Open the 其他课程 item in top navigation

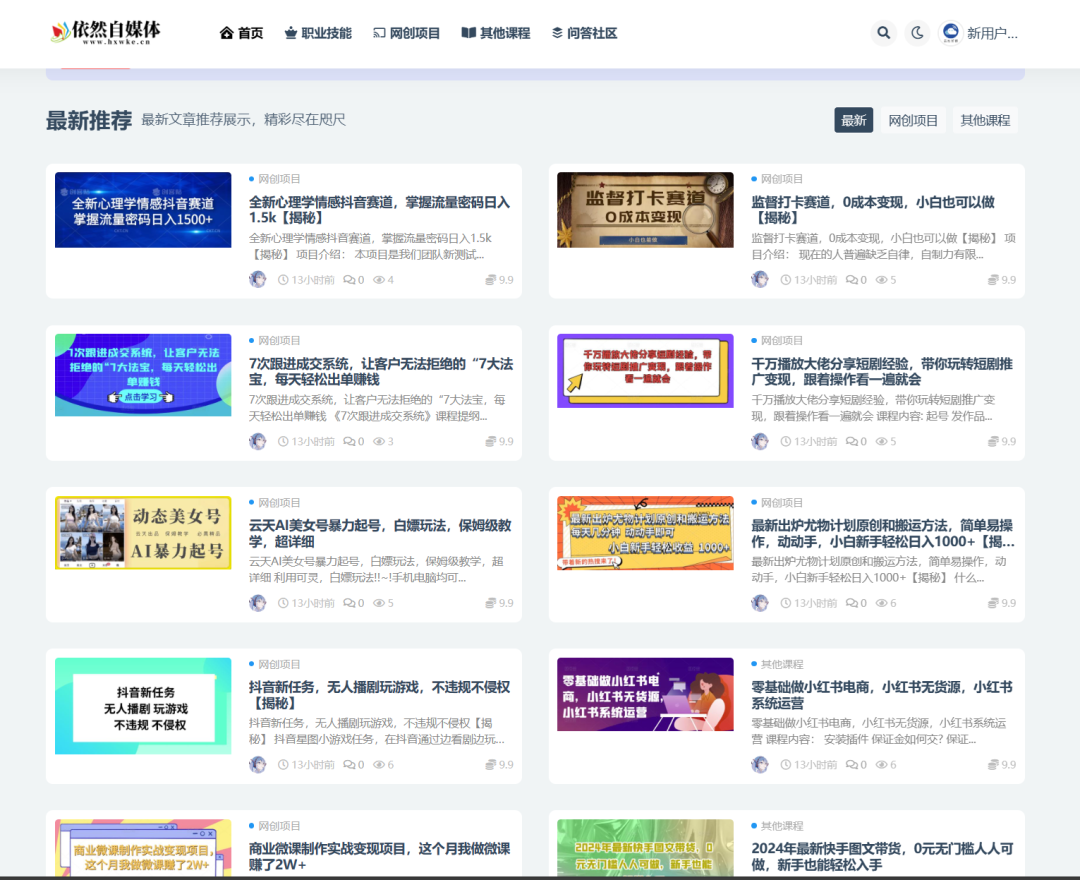pyautogui.click(x=496, y=33)
